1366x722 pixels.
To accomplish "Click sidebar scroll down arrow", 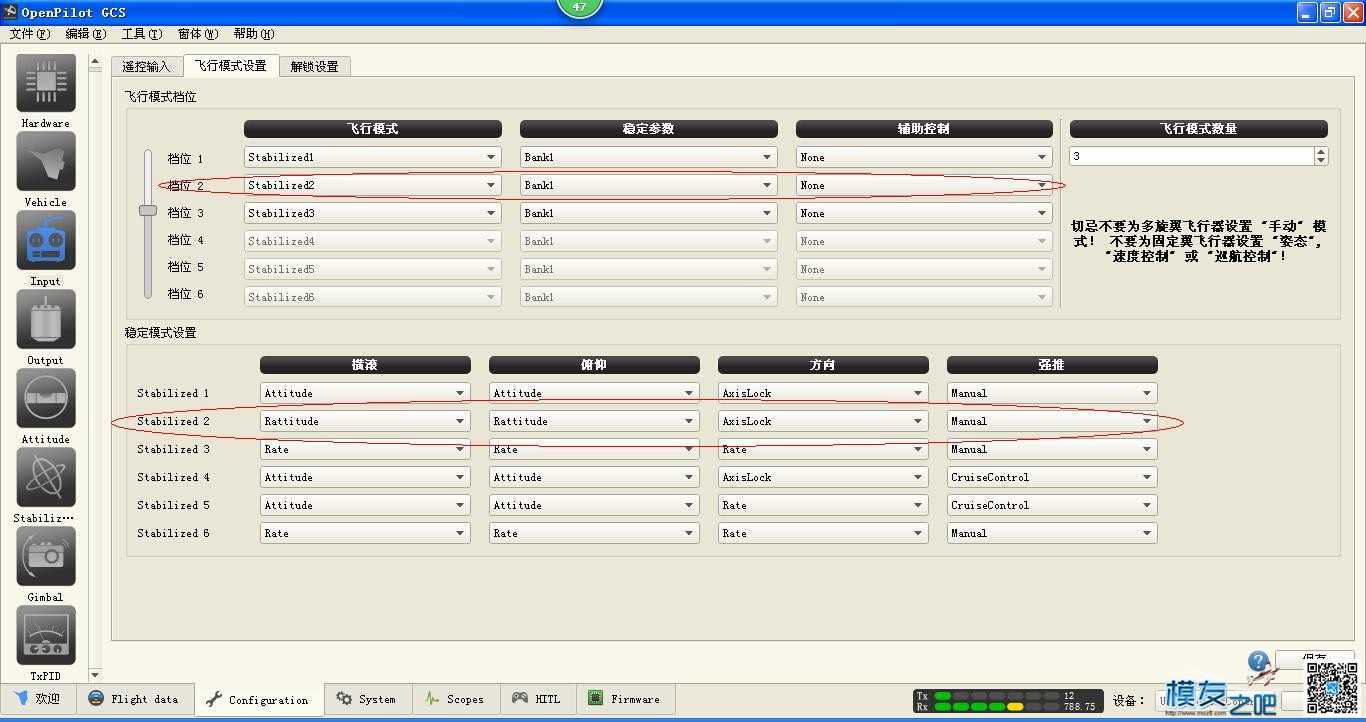I will pos(95,675).
